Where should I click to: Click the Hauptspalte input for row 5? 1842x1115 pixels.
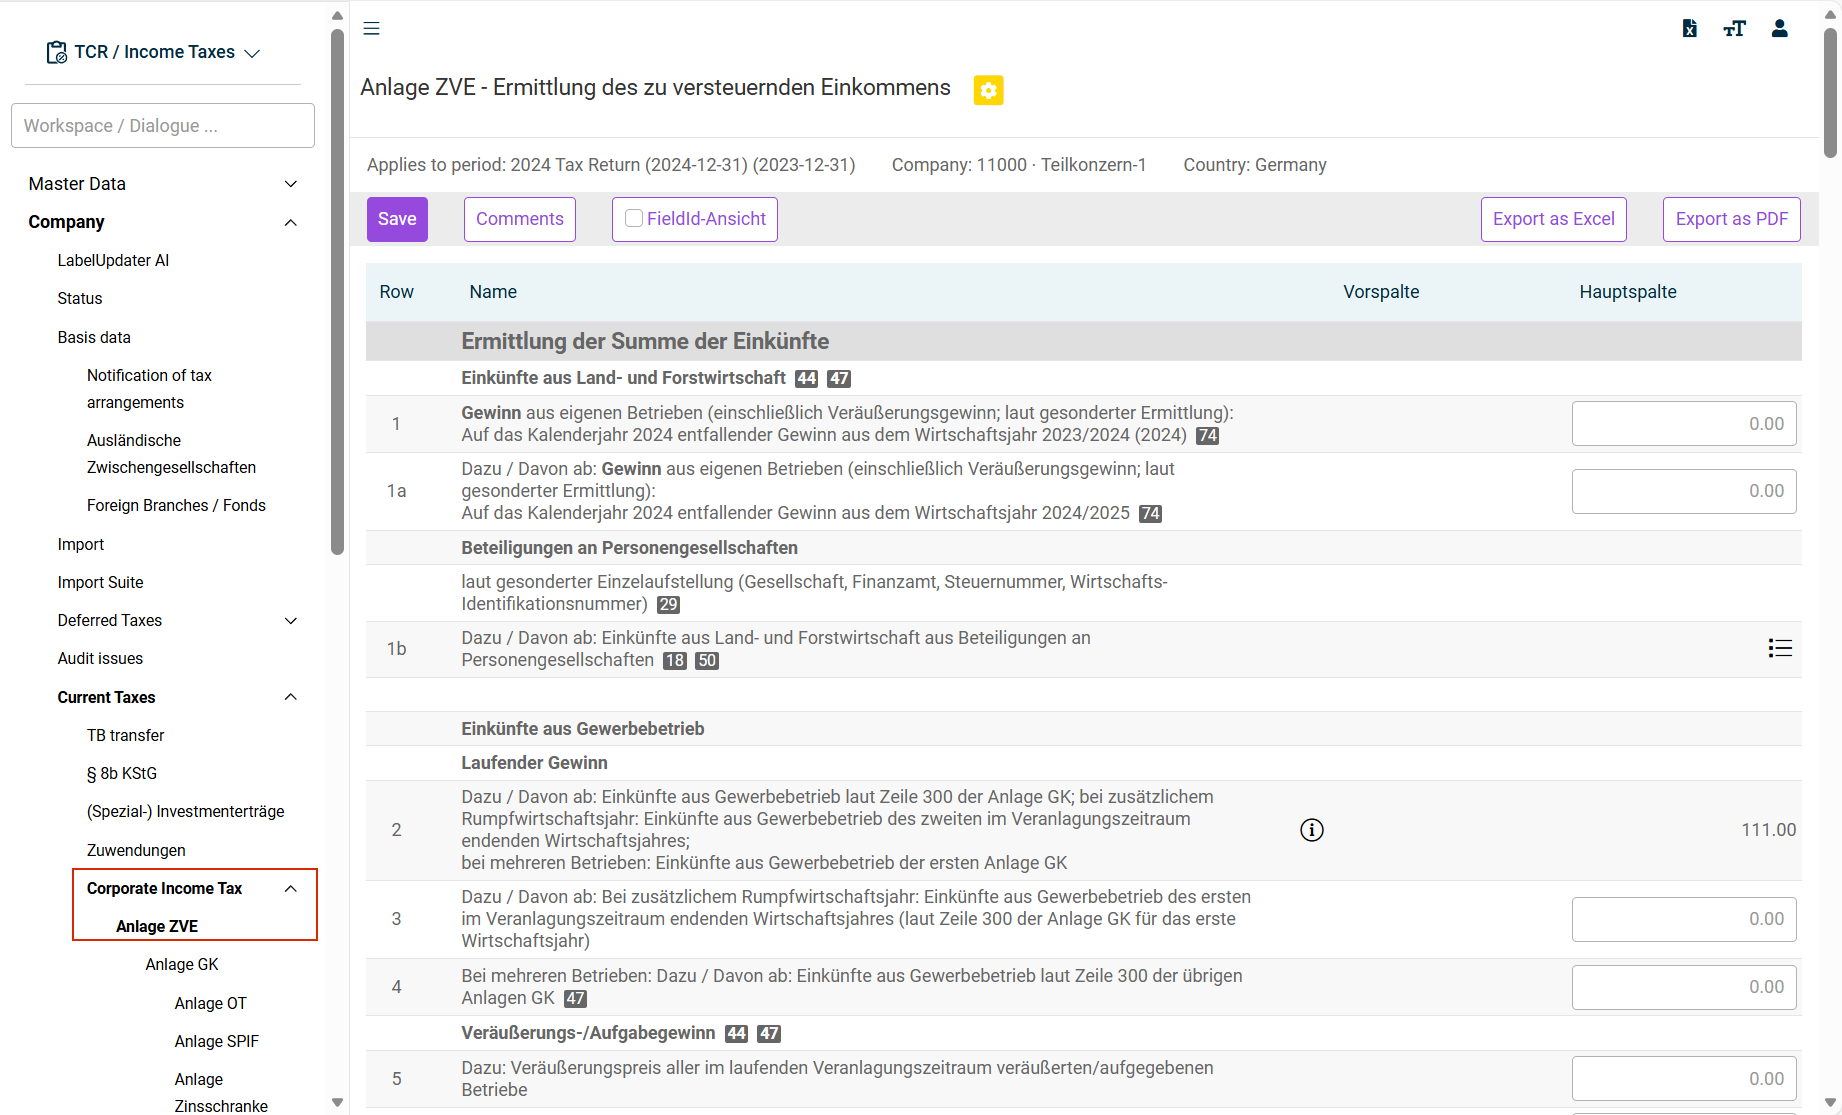pyautogui.click(x=1684, y=1079)
